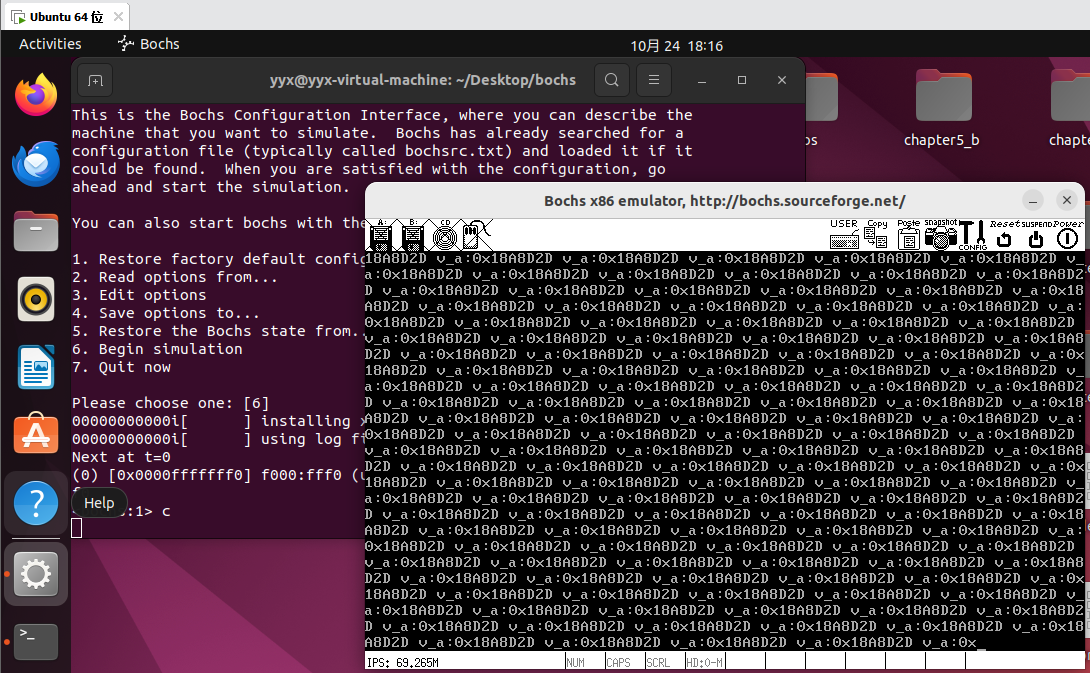The width and height of the screenshot is (1090, 673).
Task: Open Ubuntu Software from the dock
Action: 36,435
